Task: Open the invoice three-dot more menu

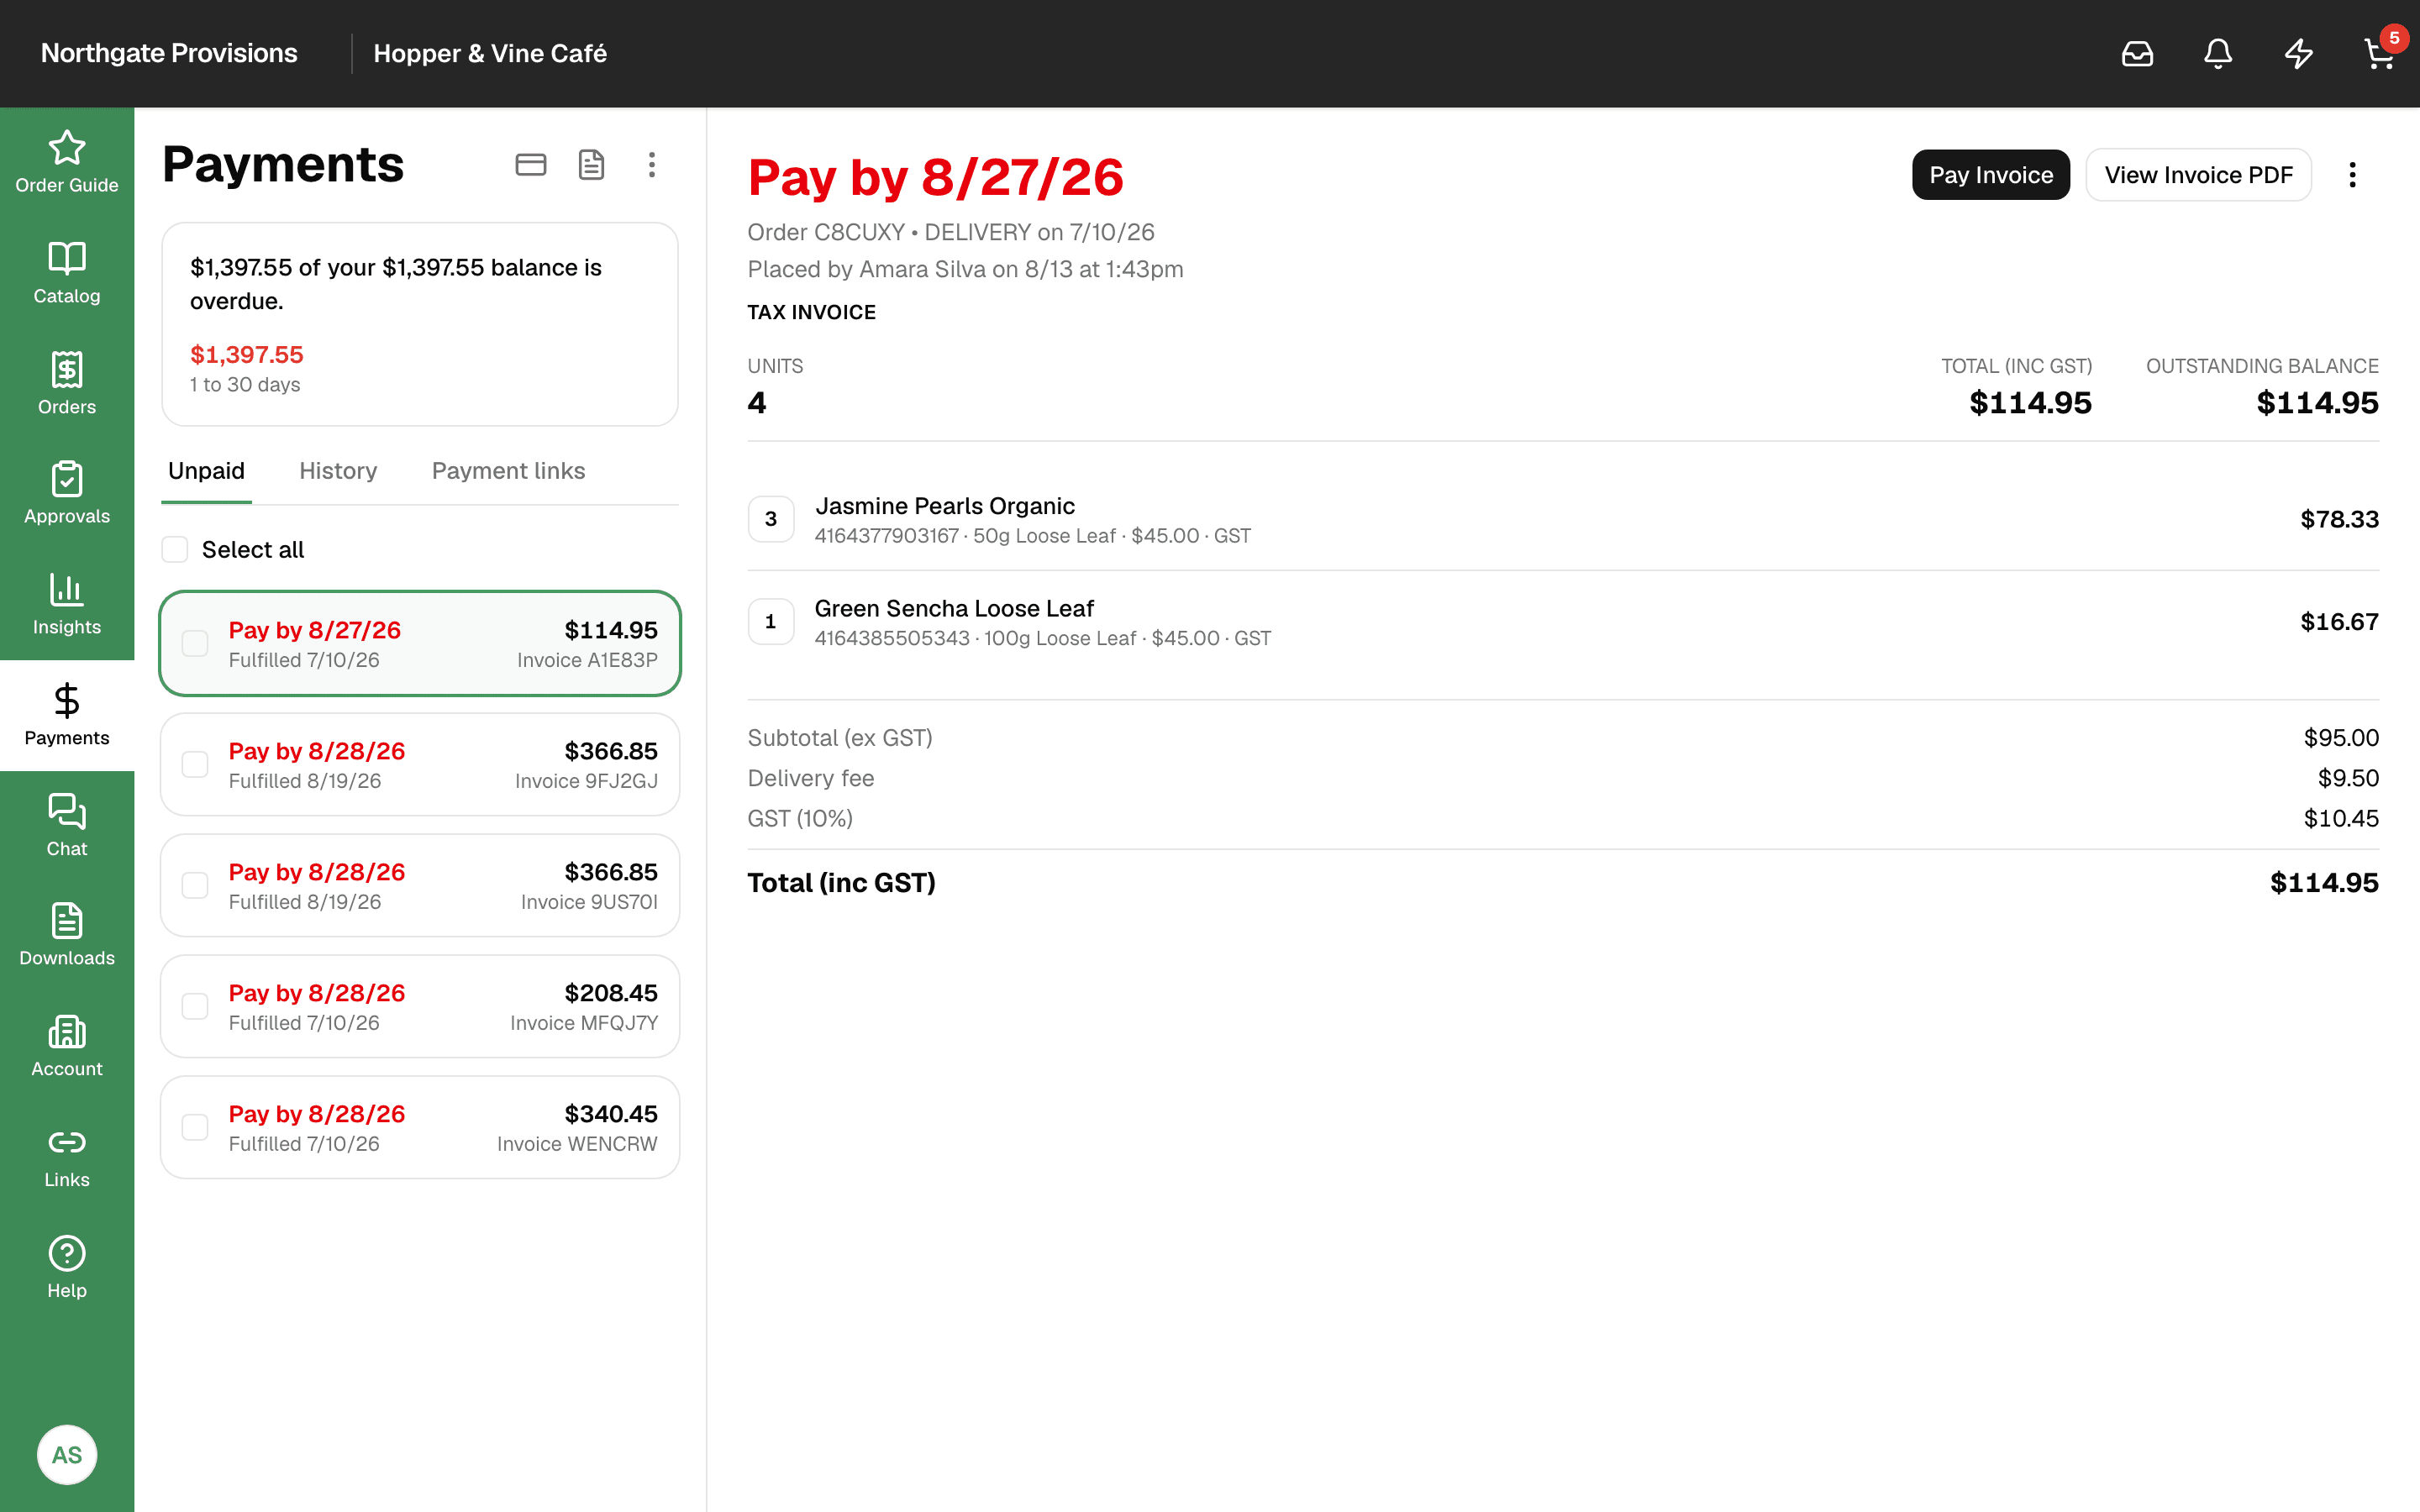Action: [x=2352, y=175]
